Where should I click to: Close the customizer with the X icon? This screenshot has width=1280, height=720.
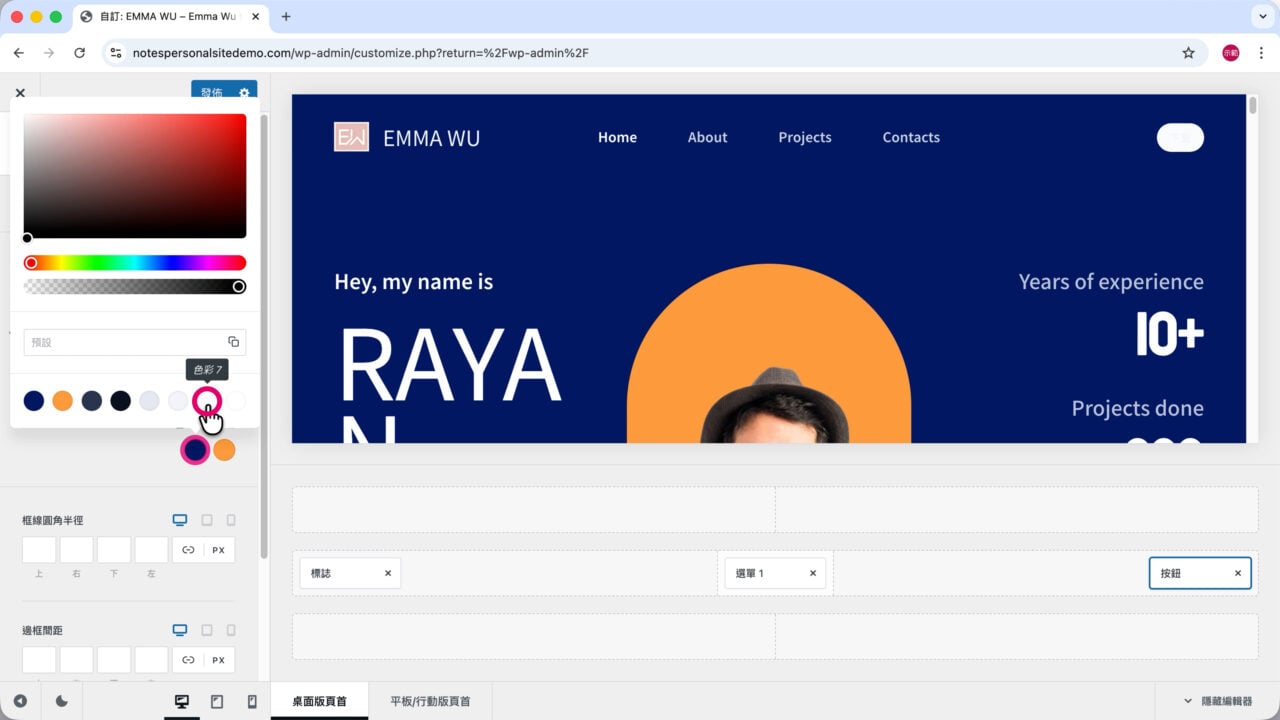pyautogui.click(x=20, y=93)
